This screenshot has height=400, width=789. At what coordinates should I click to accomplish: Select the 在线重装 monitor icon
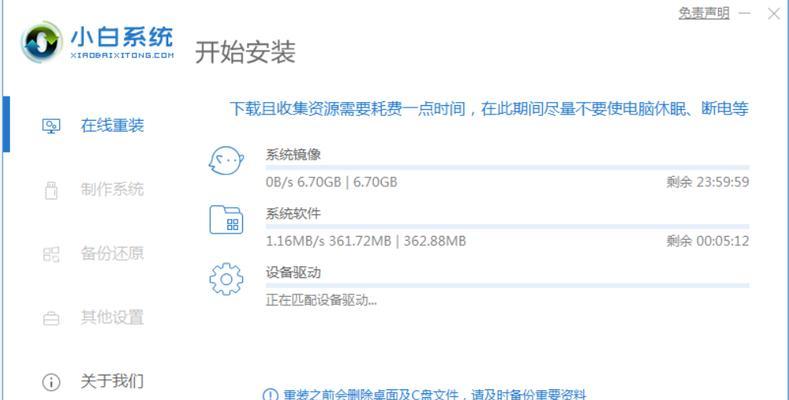(51, 126)
